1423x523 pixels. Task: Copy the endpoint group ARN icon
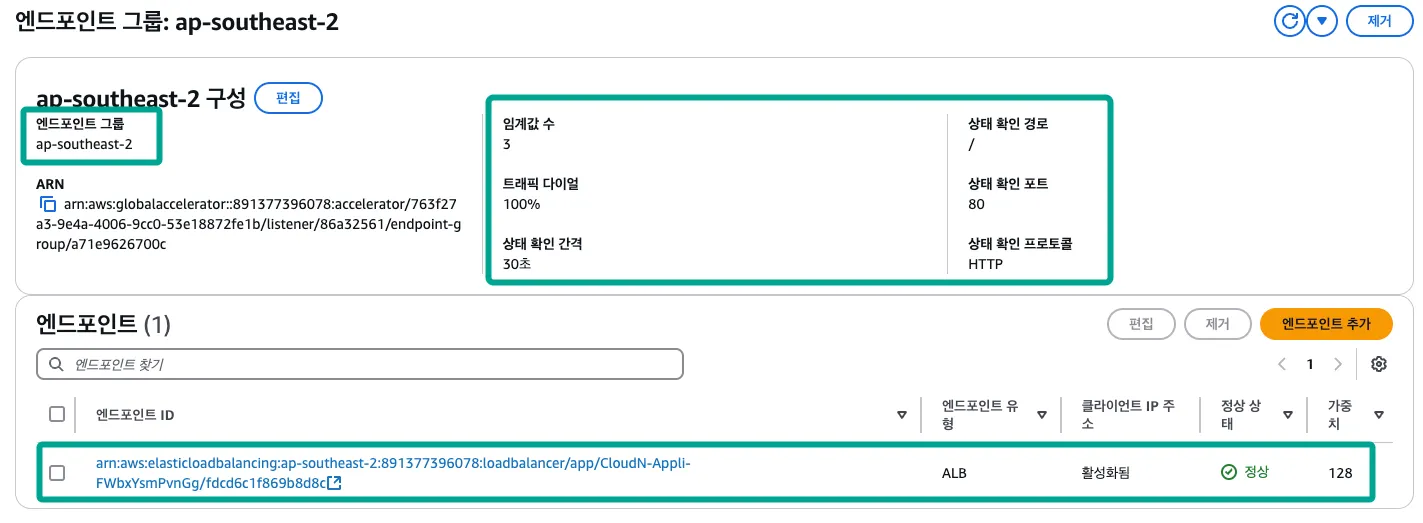pyautogui.click(x=48, y=204)
